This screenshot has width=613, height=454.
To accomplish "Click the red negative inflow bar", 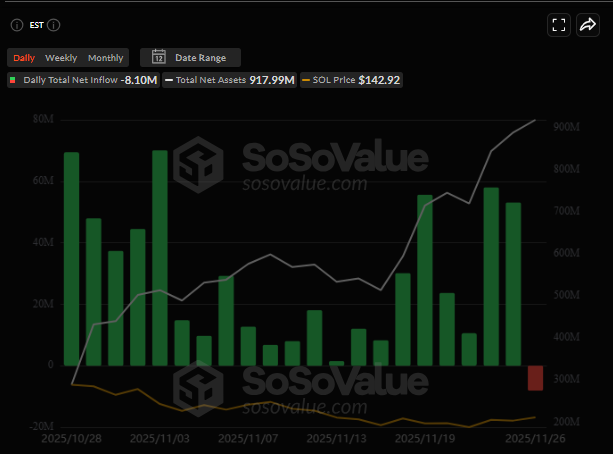I will 535,378.
